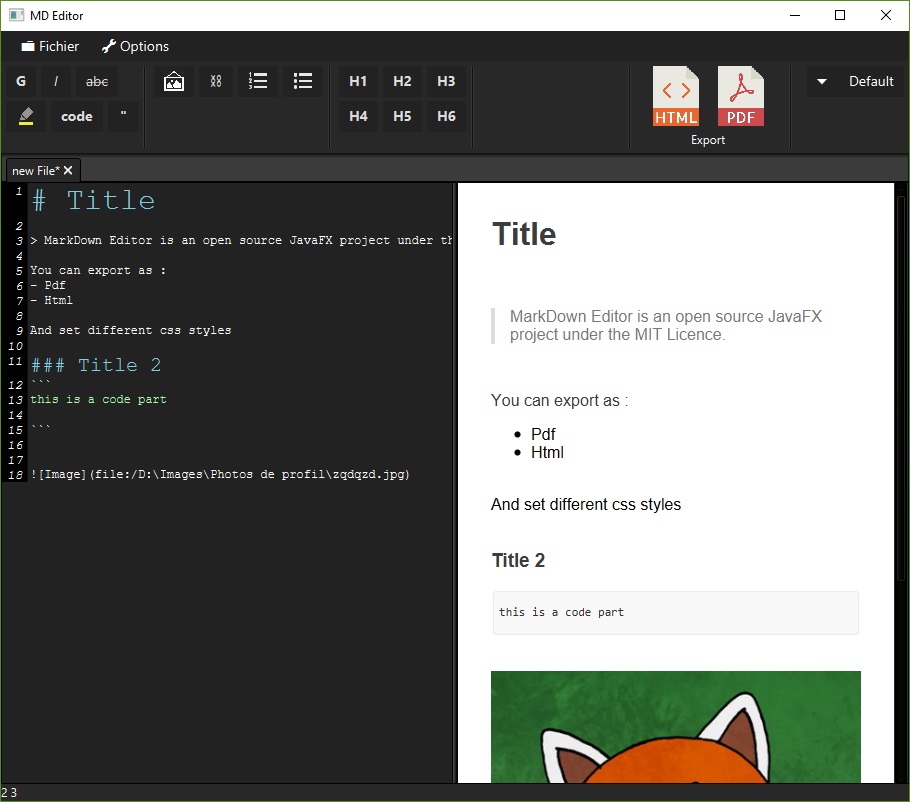Insert a blockquote with the quote button

(x=123, y=117)
